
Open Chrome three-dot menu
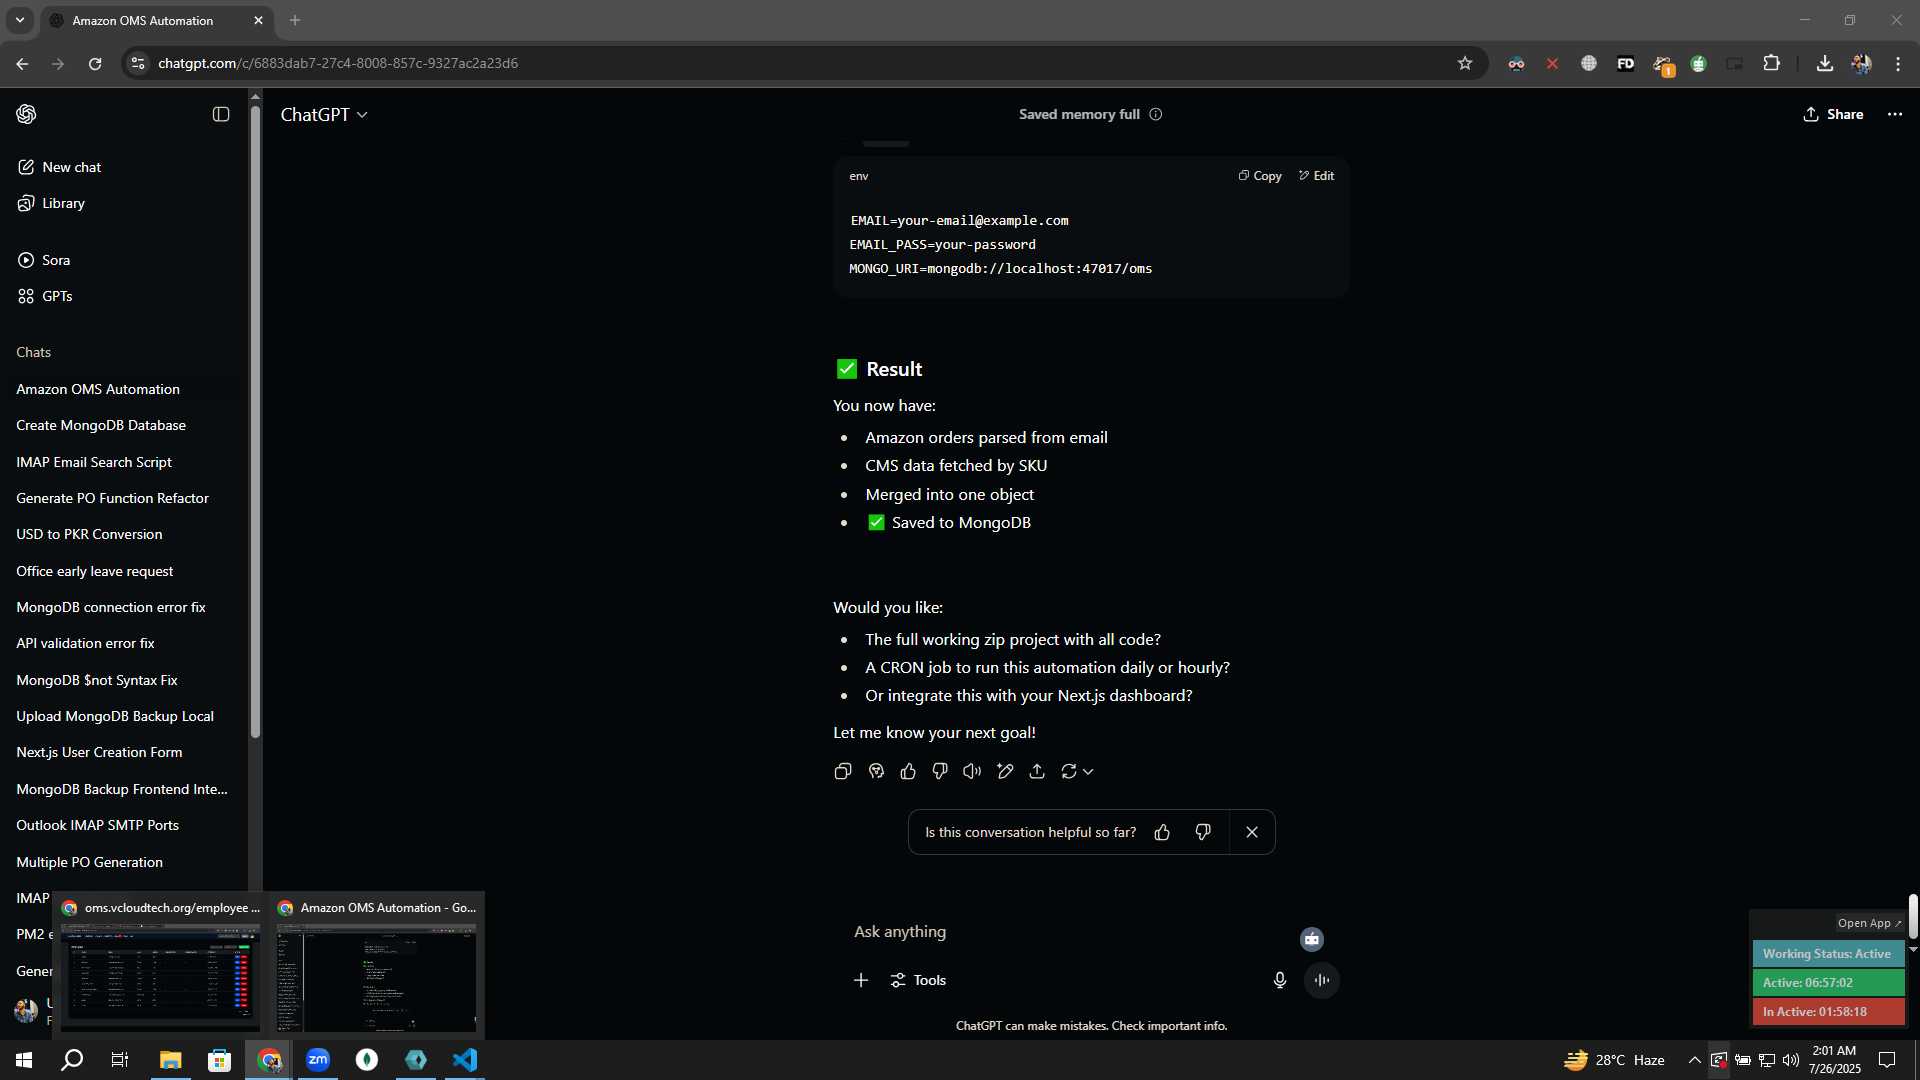pyautogui.click(x=1898, y=63)
